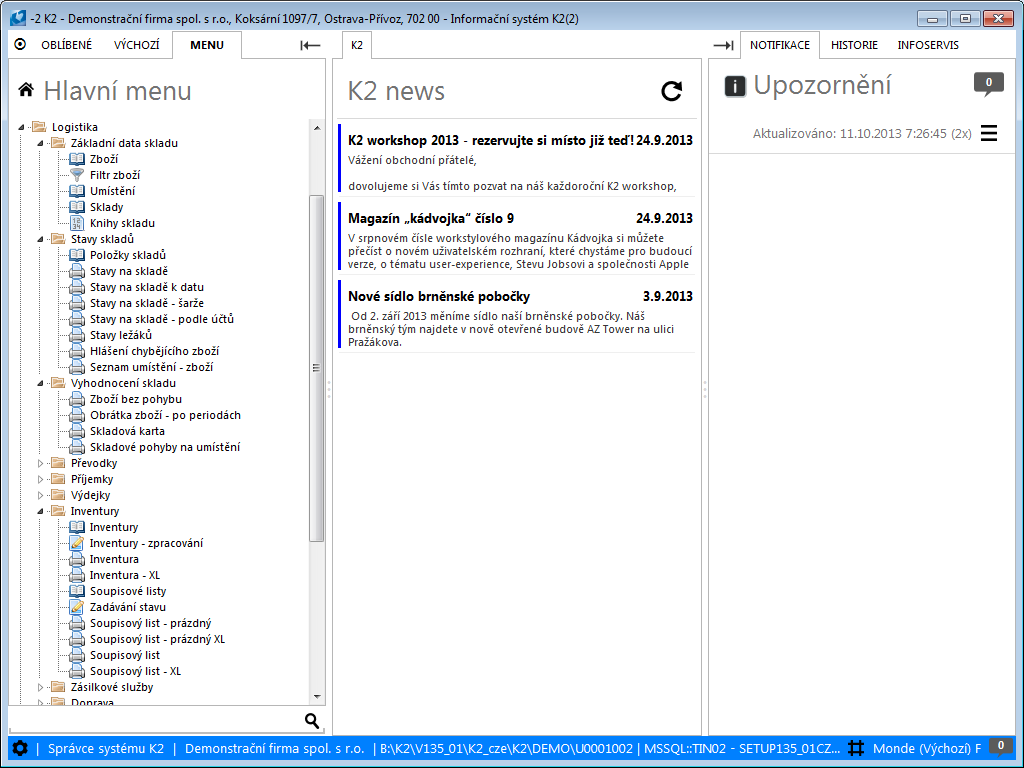
Task: Click the home icon beside Hlavní menu
Action: tap(25, 89)
